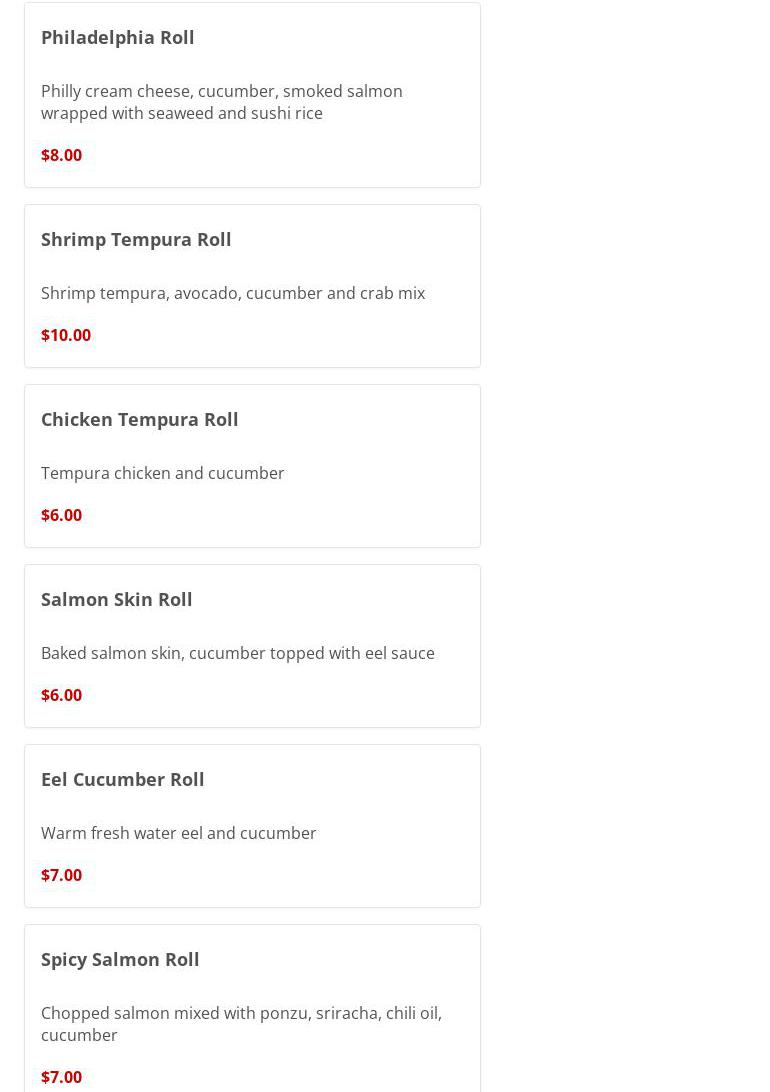Open the Shrimp Tempura Roll title
770x1092 pixels.
click(136, 239)
